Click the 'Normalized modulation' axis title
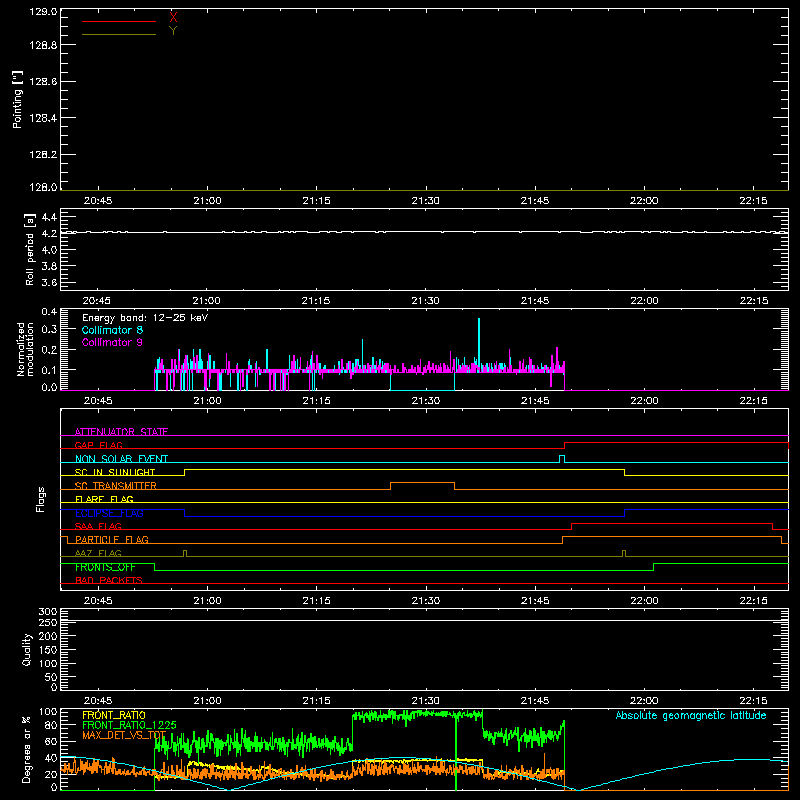800x800 pixels. coord(24,349)
